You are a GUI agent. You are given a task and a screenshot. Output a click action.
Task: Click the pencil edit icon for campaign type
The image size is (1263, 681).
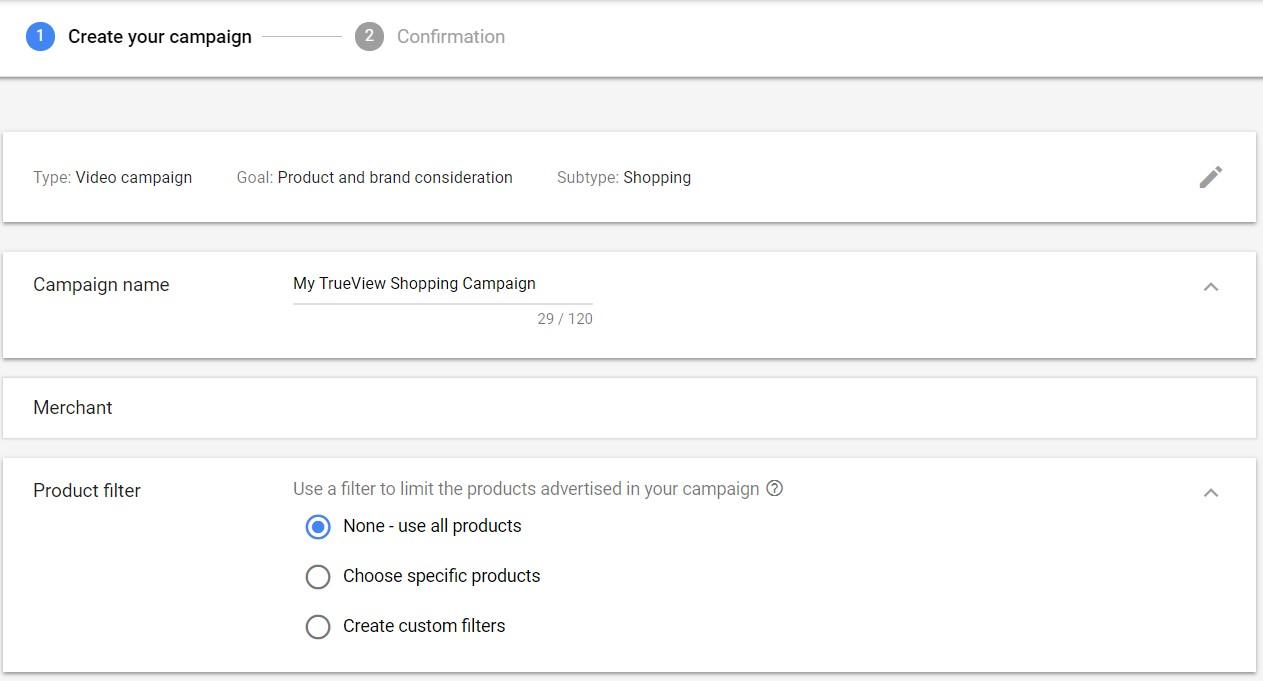pos(1210,177)
